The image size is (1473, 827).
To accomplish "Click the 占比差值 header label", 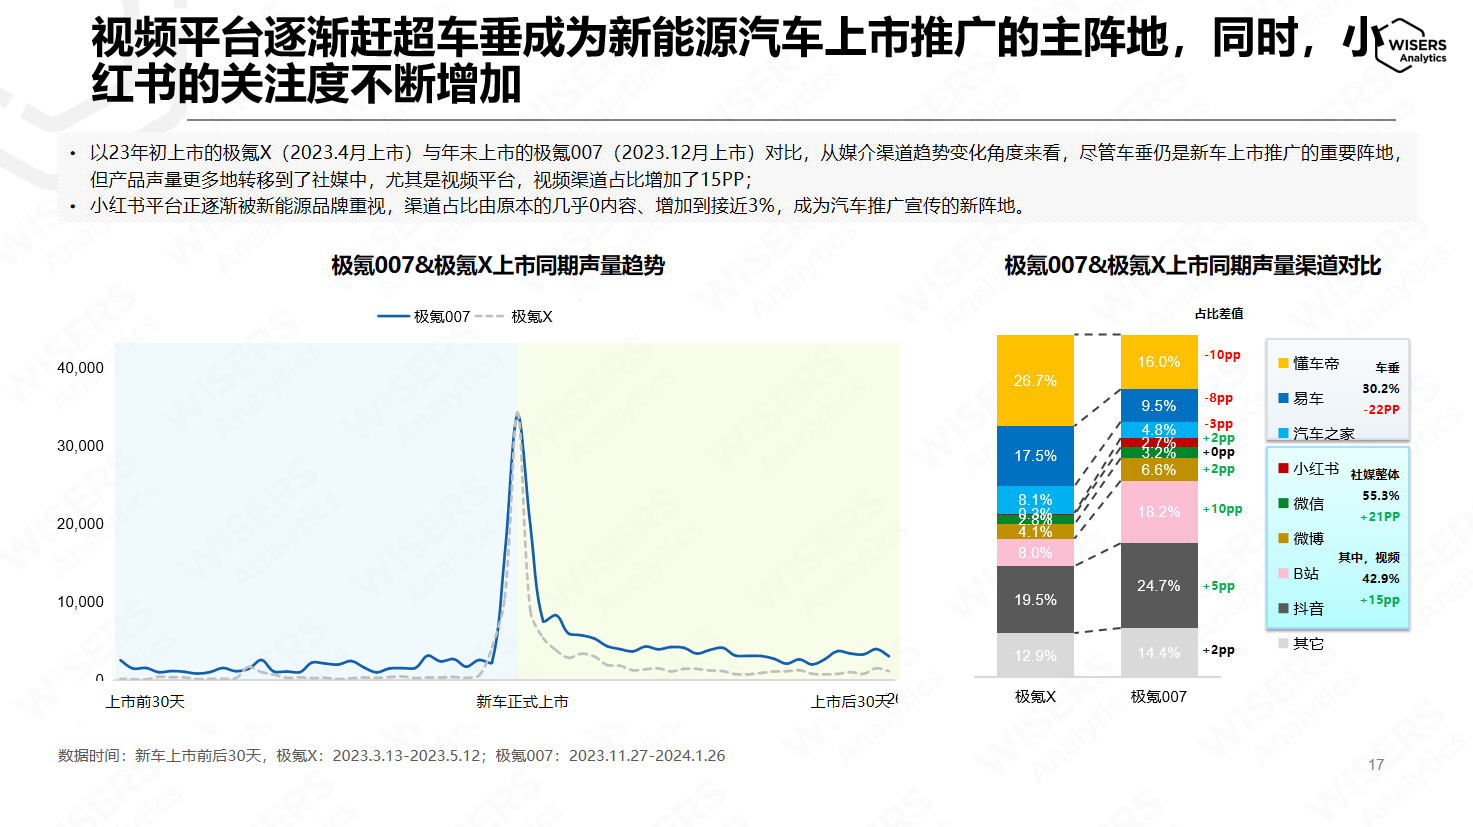I will click(x=1219, y=313).
